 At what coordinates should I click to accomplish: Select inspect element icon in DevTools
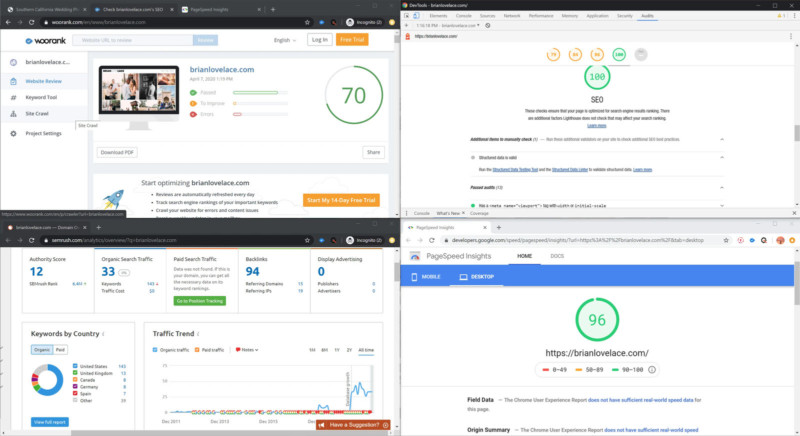coord(407,16)
